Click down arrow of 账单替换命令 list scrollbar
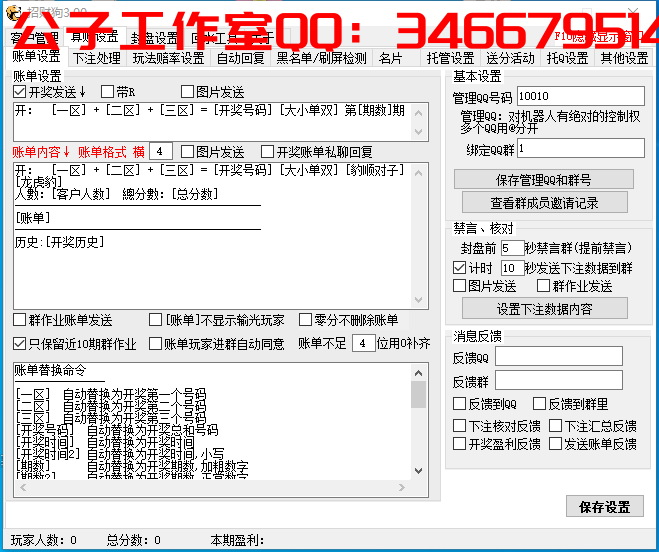 (419, 470)
